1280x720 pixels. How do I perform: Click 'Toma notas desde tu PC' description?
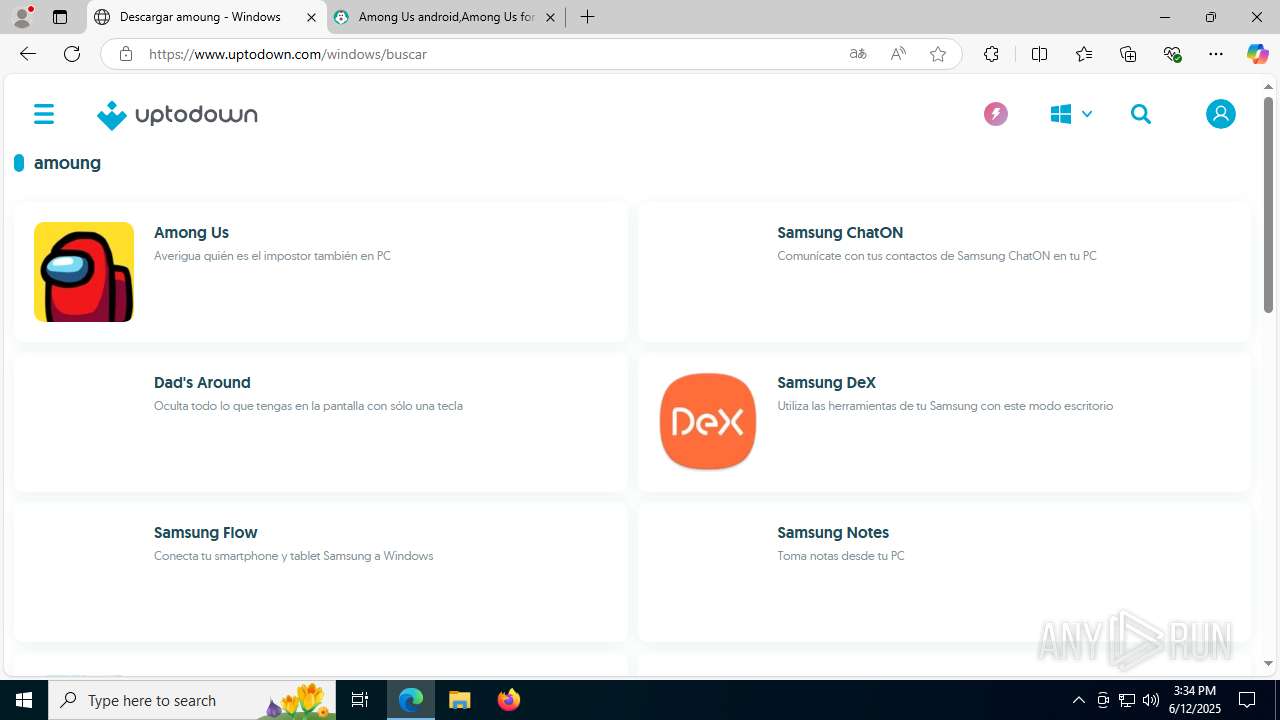click(x=841, y=556)
